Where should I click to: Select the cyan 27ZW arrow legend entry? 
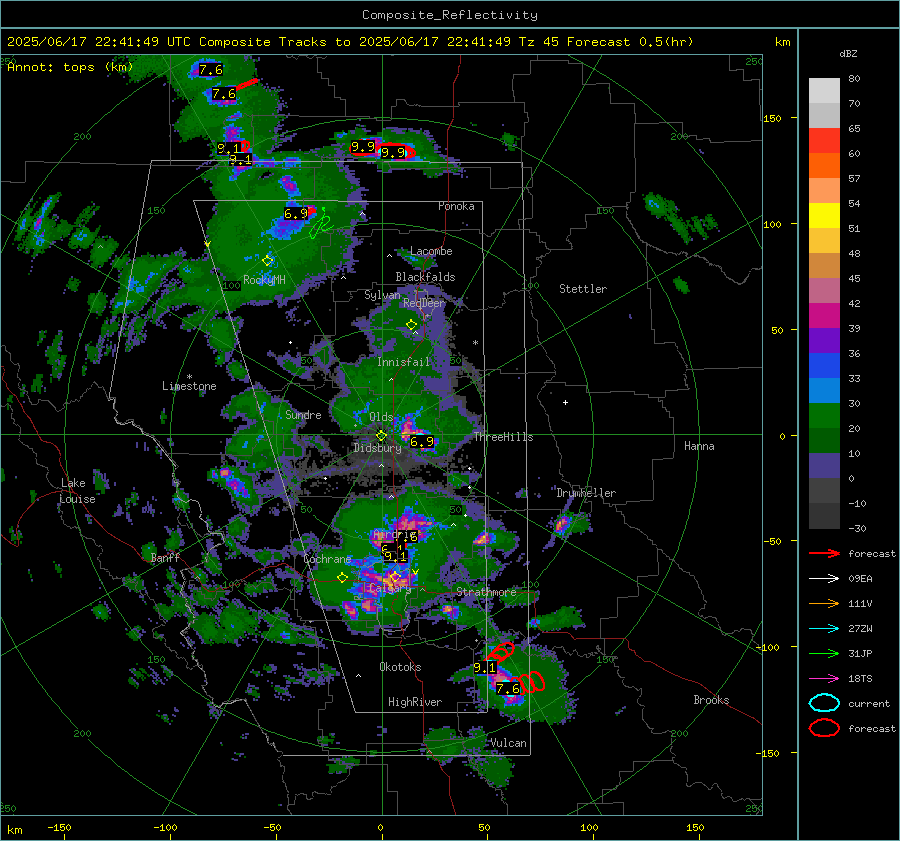(x=824, y=629)
